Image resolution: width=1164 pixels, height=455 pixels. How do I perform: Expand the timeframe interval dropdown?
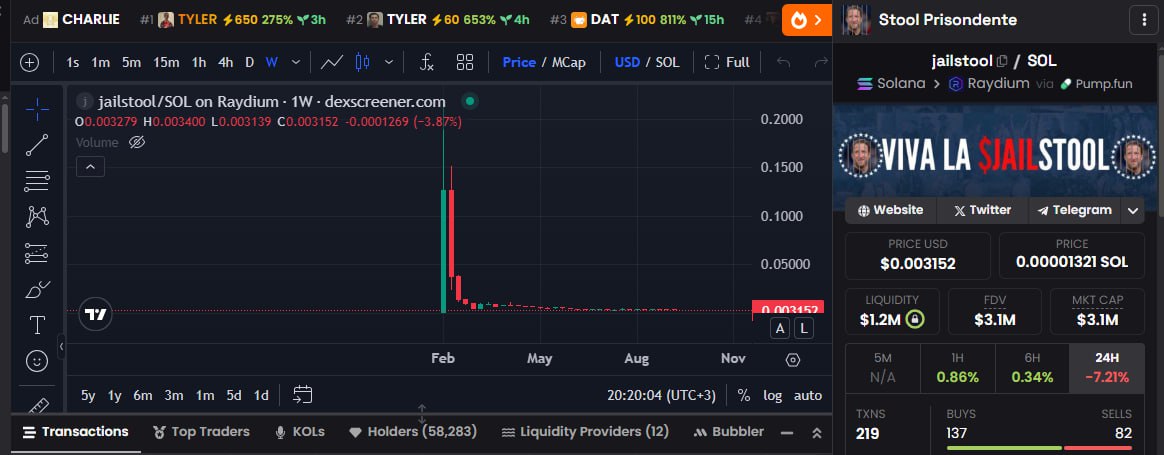click(x=295, y=62)
